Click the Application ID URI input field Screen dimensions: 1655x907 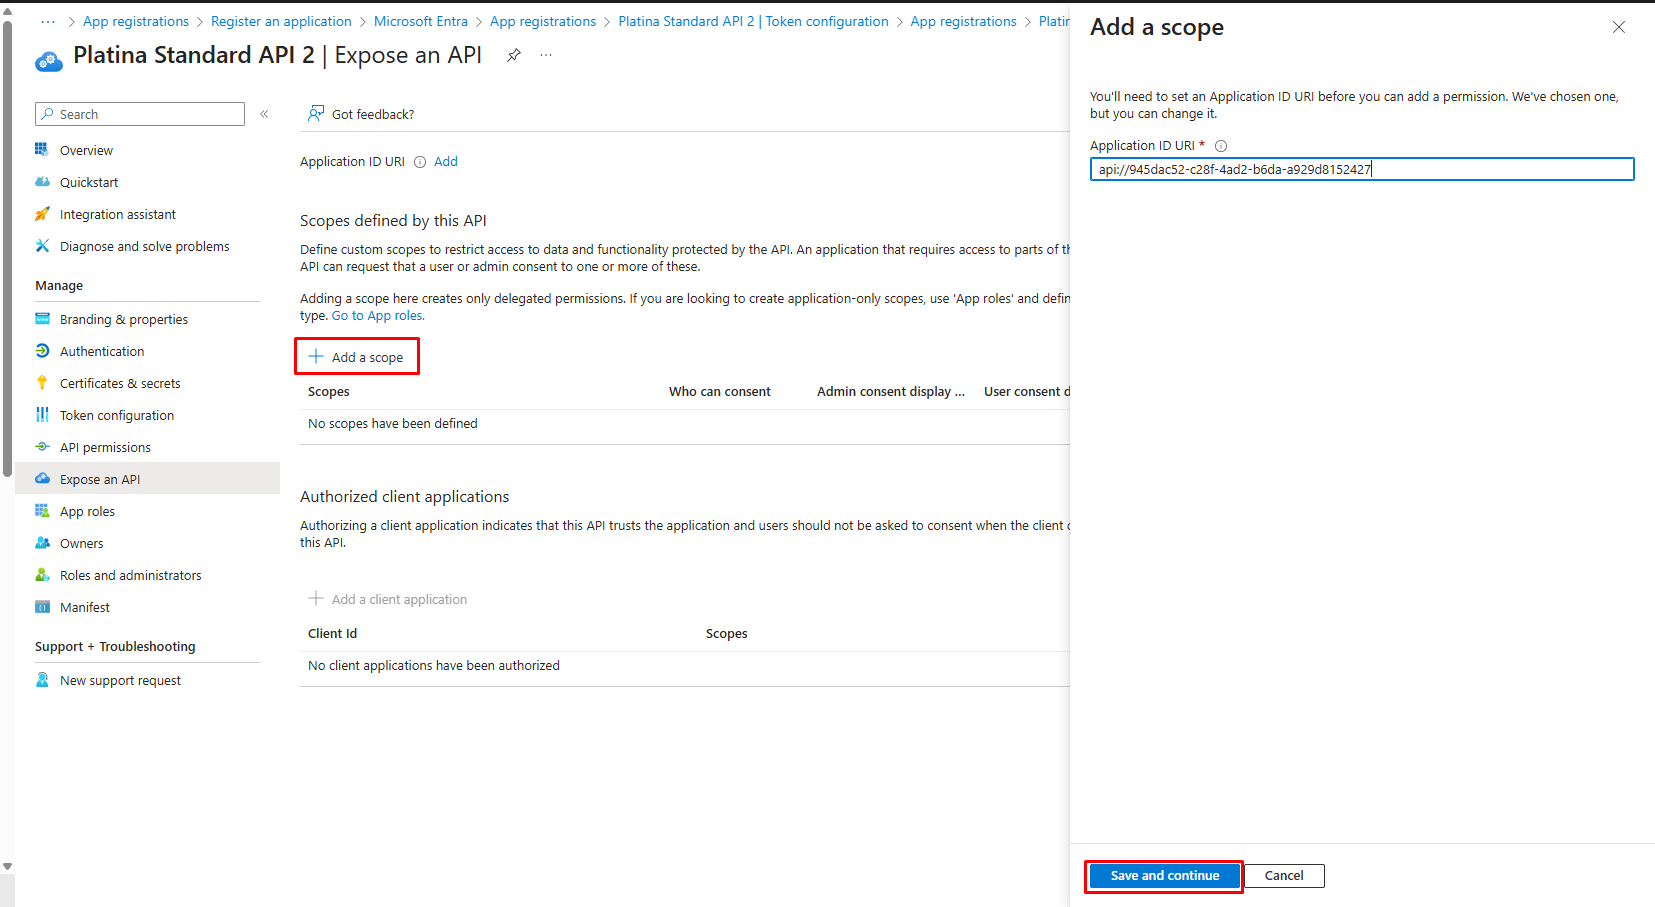coord(1360,169)
